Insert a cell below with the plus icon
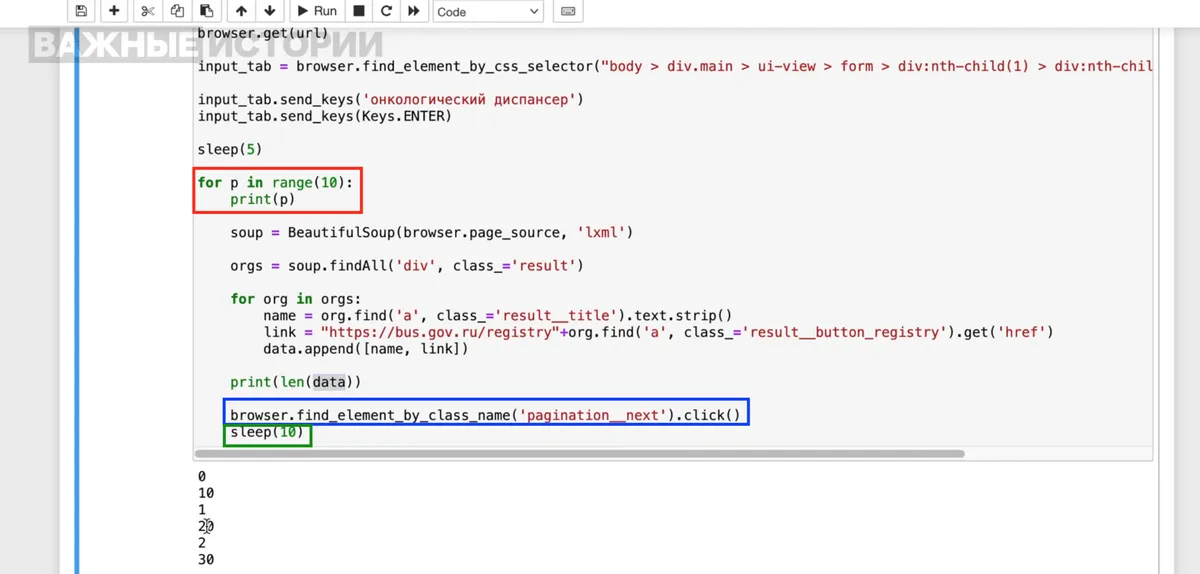Image resolution: width=1200 pixels, height=574 pixels. point(114,11)
